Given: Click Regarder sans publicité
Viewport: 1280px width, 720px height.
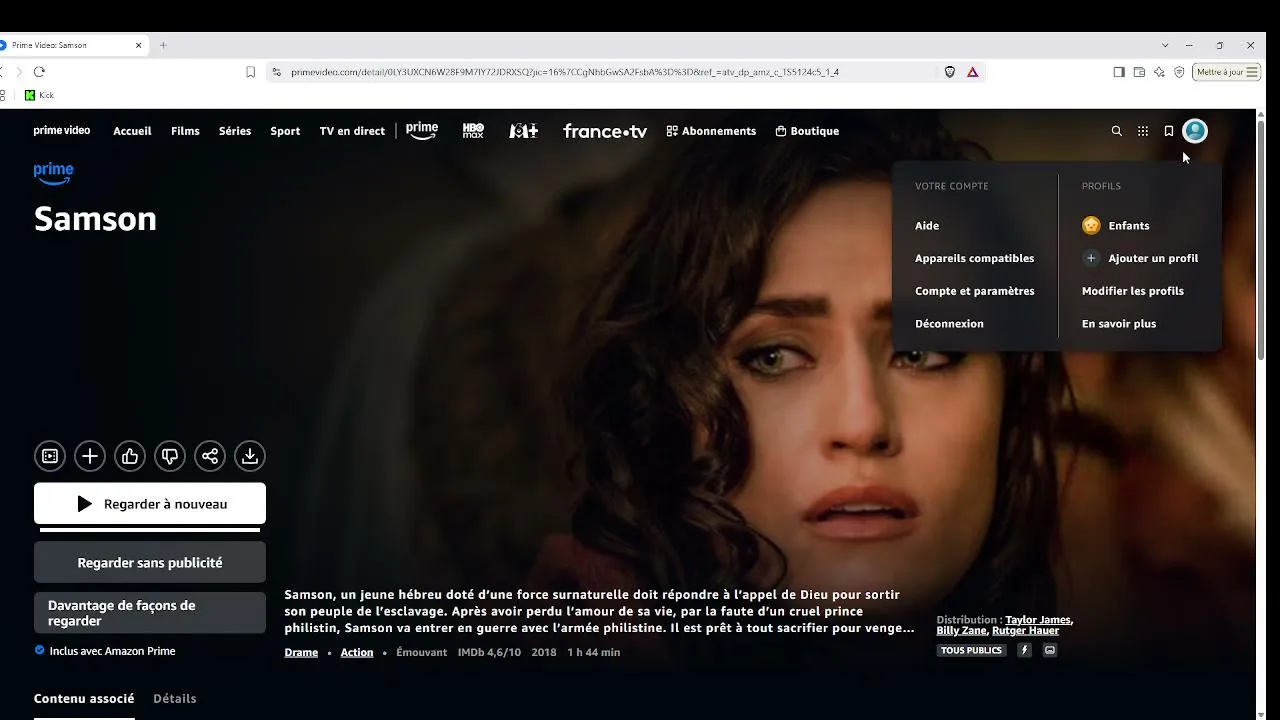Looking at the screenshot, I should [150, 563].
